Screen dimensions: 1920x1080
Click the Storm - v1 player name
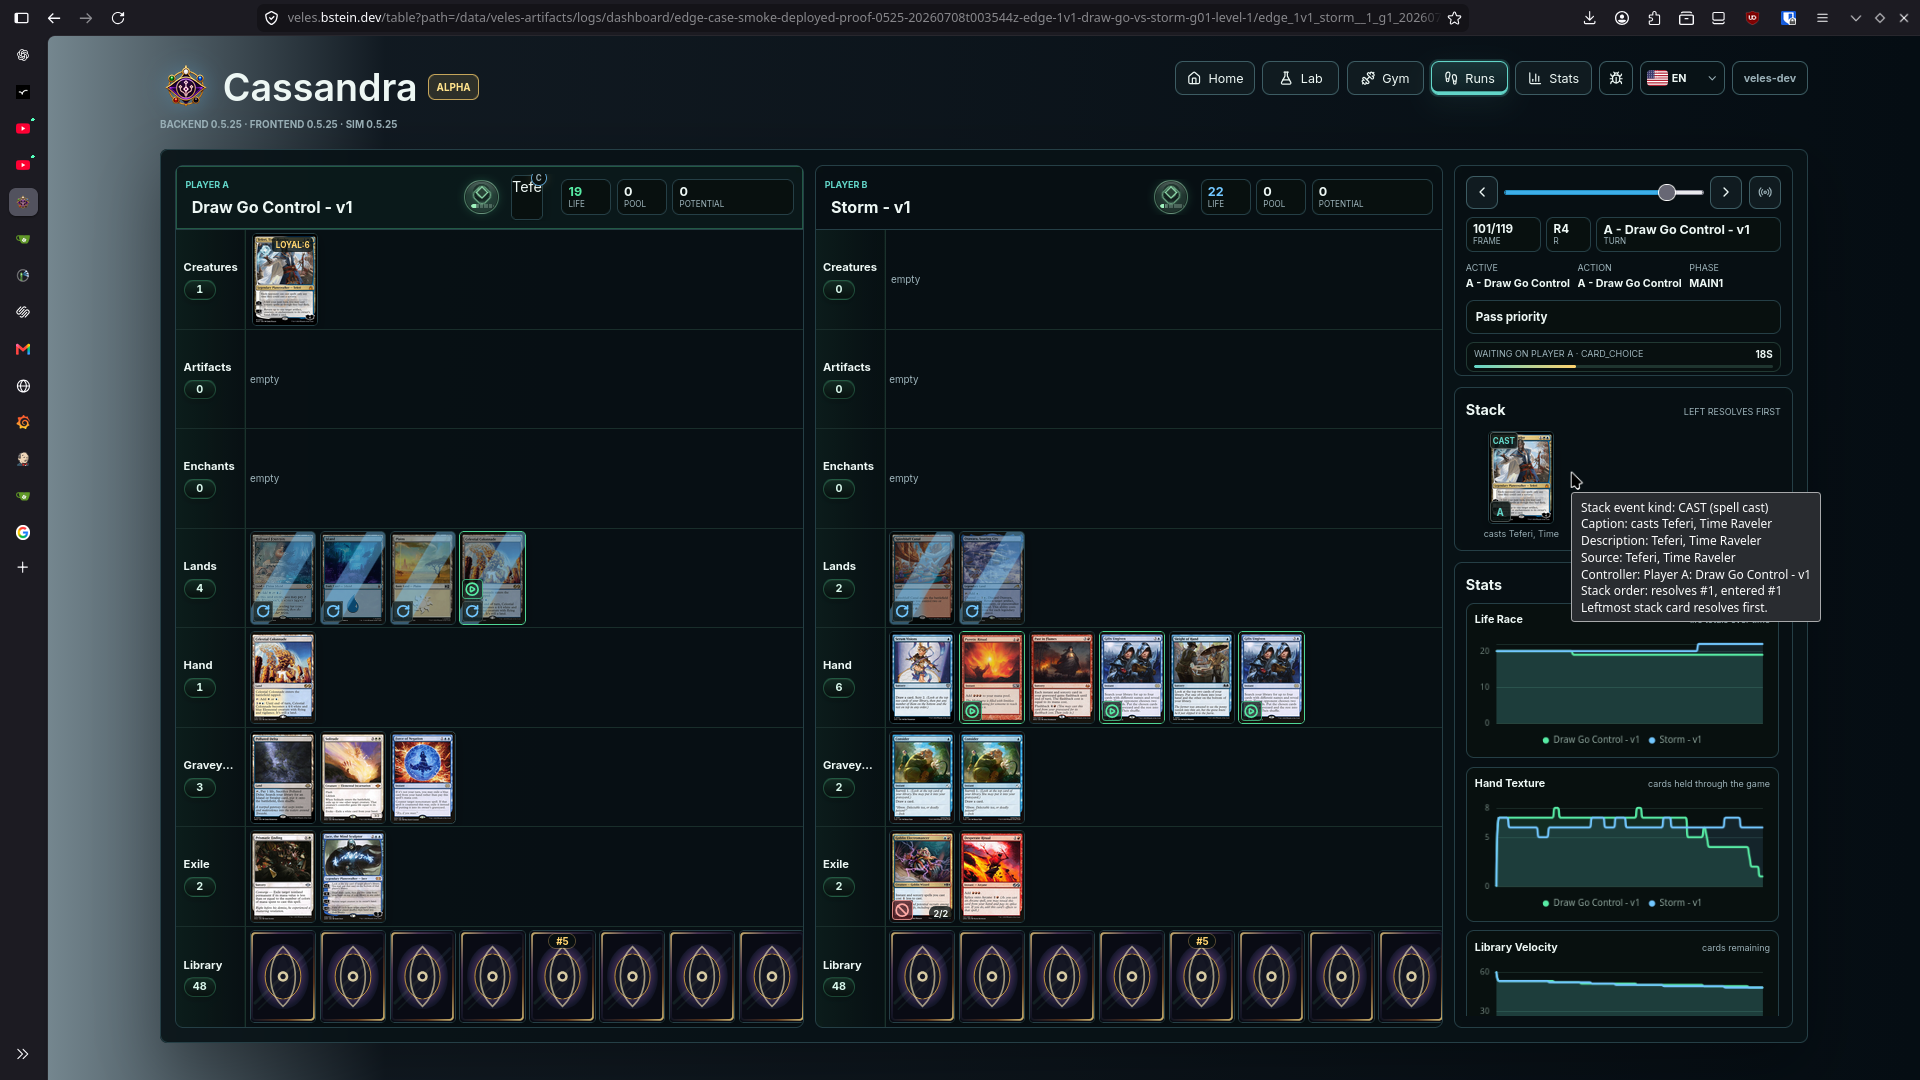871,207
